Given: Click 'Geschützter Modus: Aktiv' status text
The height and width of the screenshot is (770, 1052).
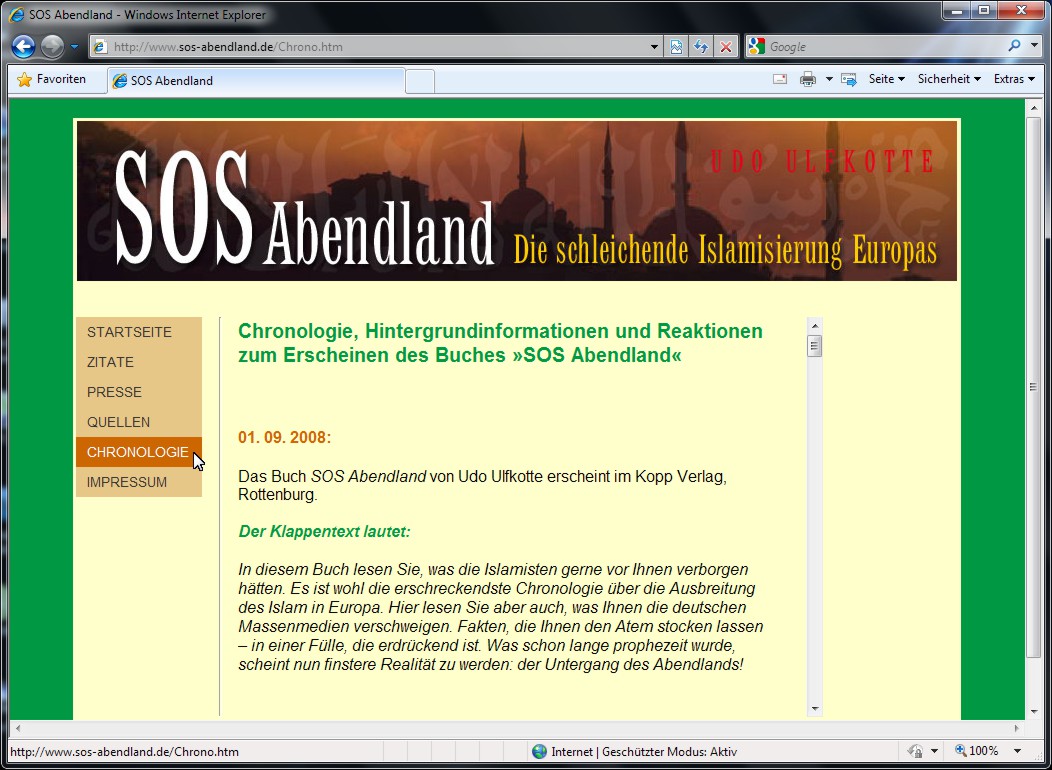Looking at the screenshot, I should pos(671,752).
